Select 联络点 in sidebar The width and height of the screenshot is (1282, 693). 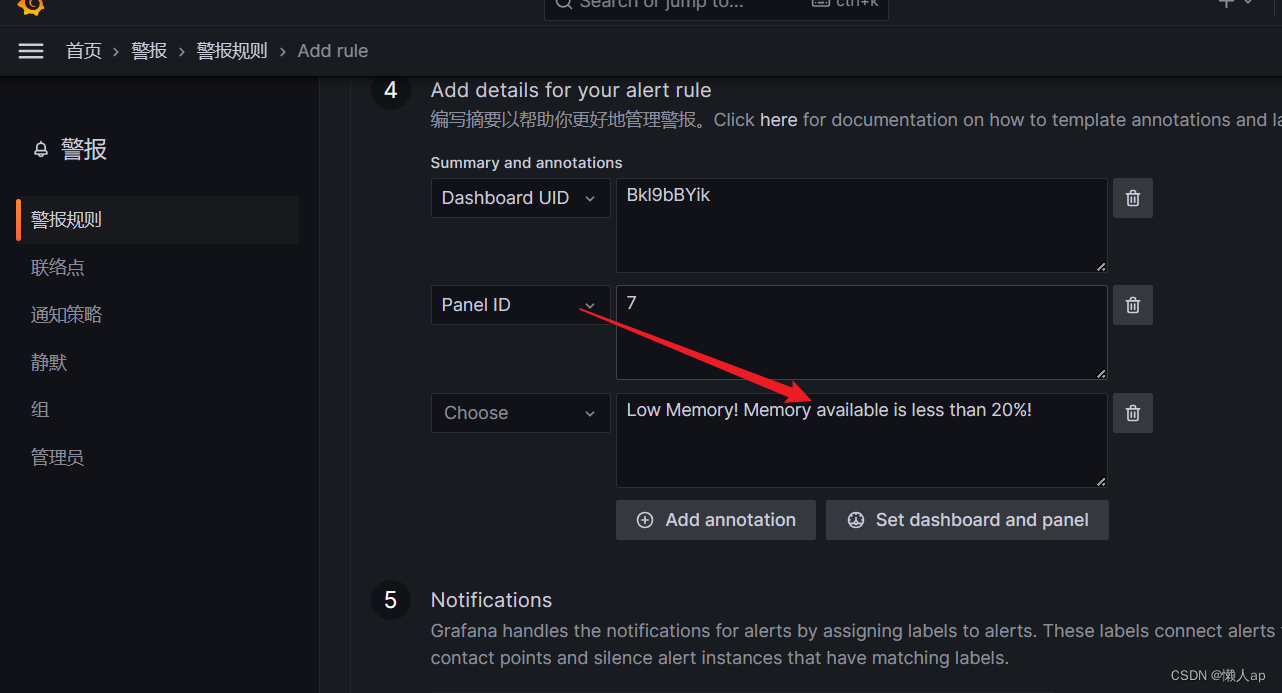click(x=58, y=267)
